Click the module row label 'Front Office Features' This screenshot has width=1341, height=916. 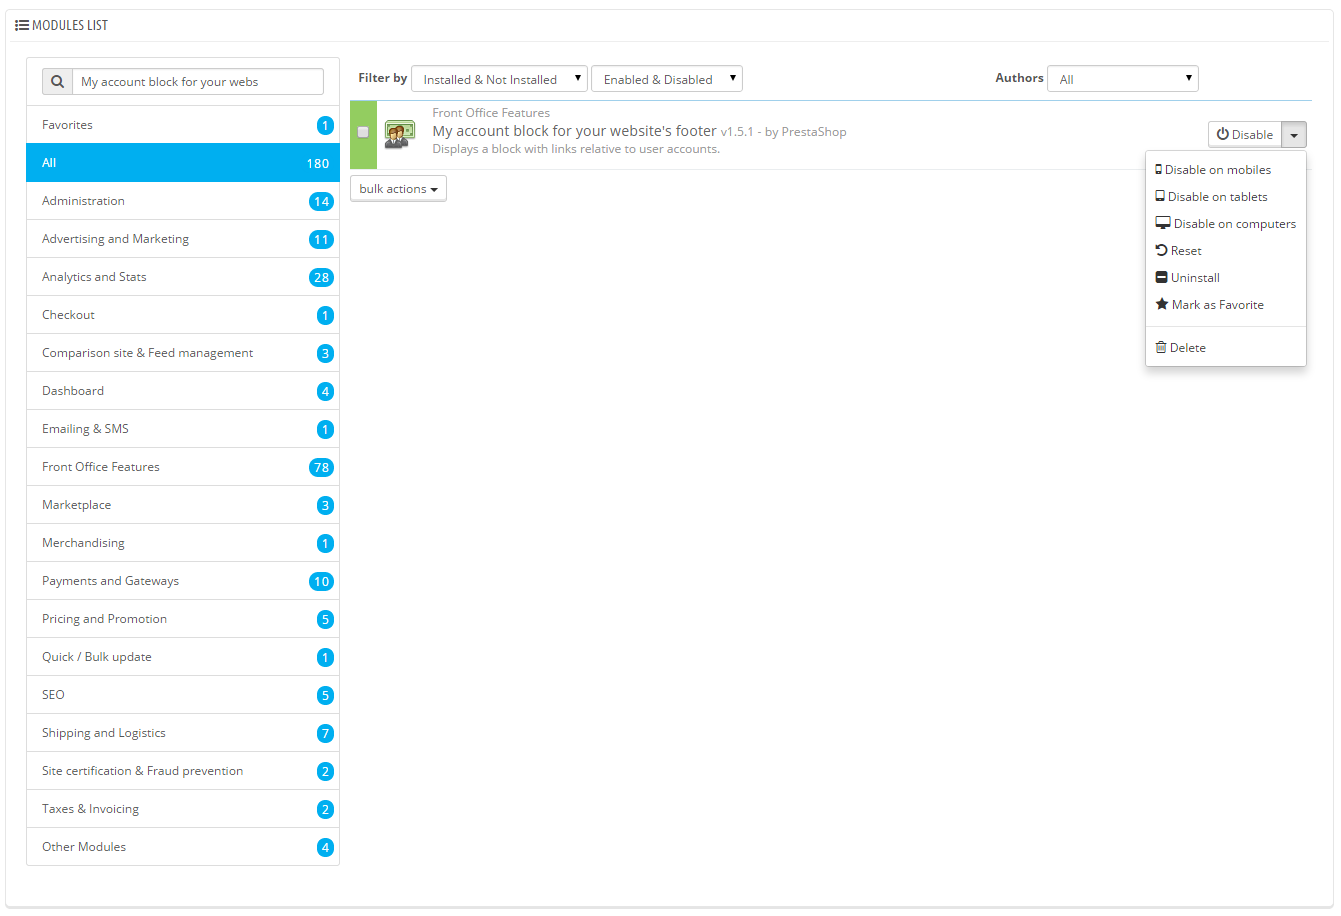[x=491, y=113]
